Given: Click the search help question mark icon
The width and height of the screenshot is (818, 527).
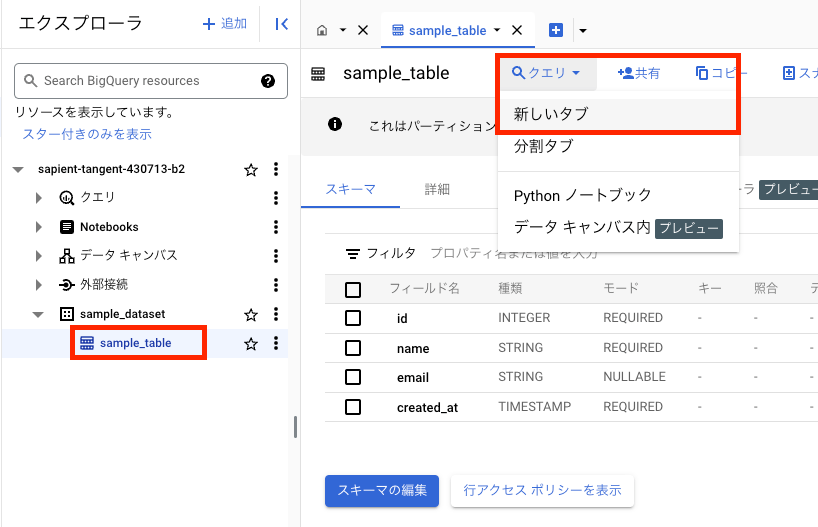Looking at the screenshot, I should 268,81.
